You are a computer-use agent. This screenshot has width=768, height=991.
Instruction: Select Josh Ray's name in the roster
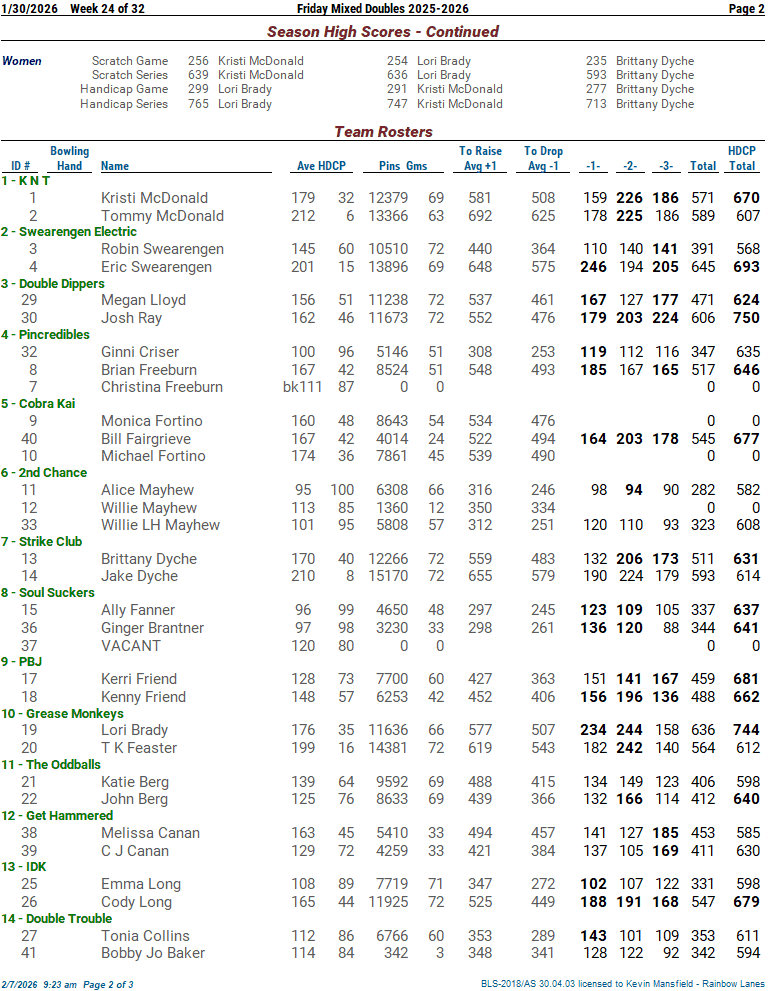[x=132, y=318]
